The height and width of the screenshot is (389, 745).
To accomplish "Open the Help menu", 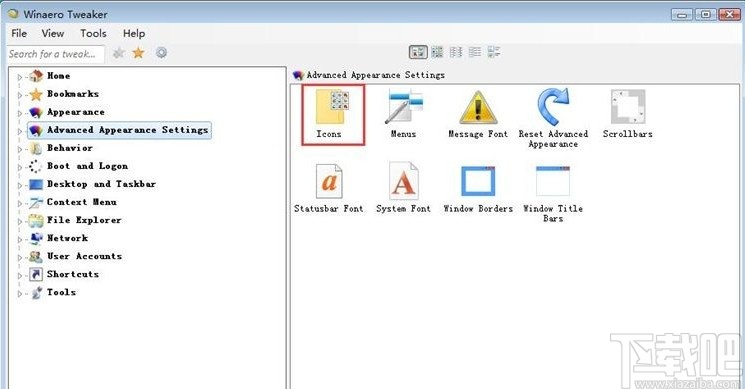I will coord(134,33).
